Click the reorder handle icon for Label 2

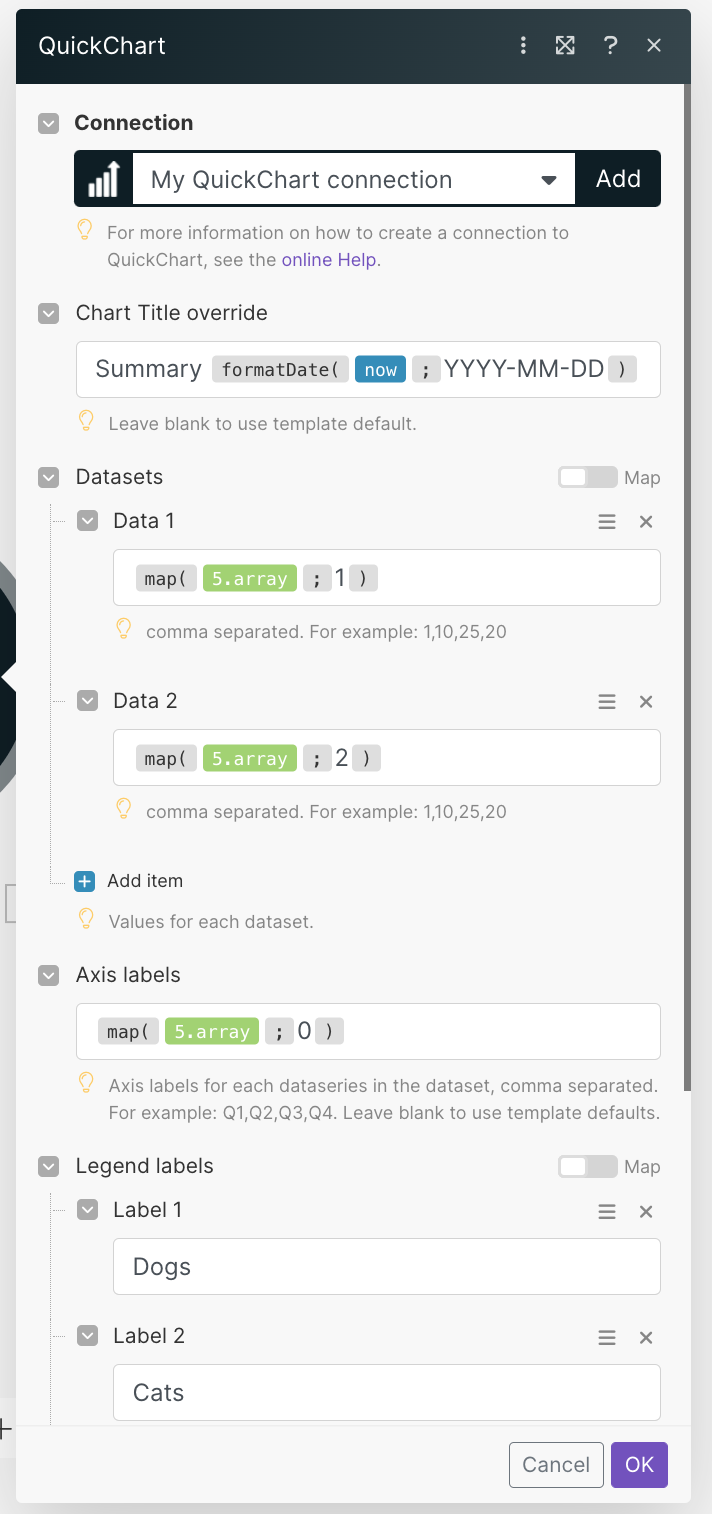607,1337
